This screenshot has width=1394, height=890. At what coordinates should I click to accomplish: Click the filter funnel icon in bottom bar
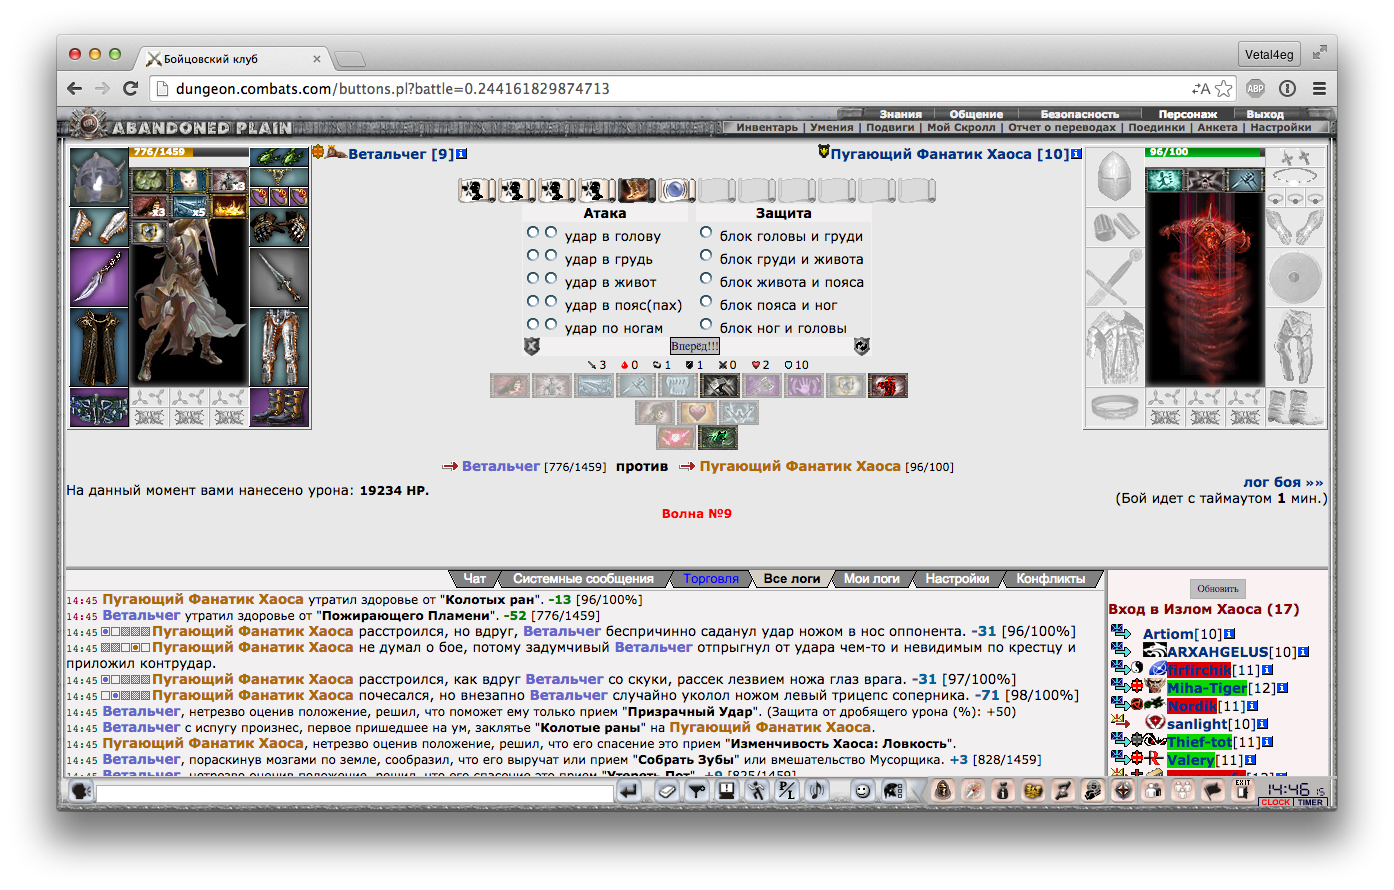coord(697,791)
